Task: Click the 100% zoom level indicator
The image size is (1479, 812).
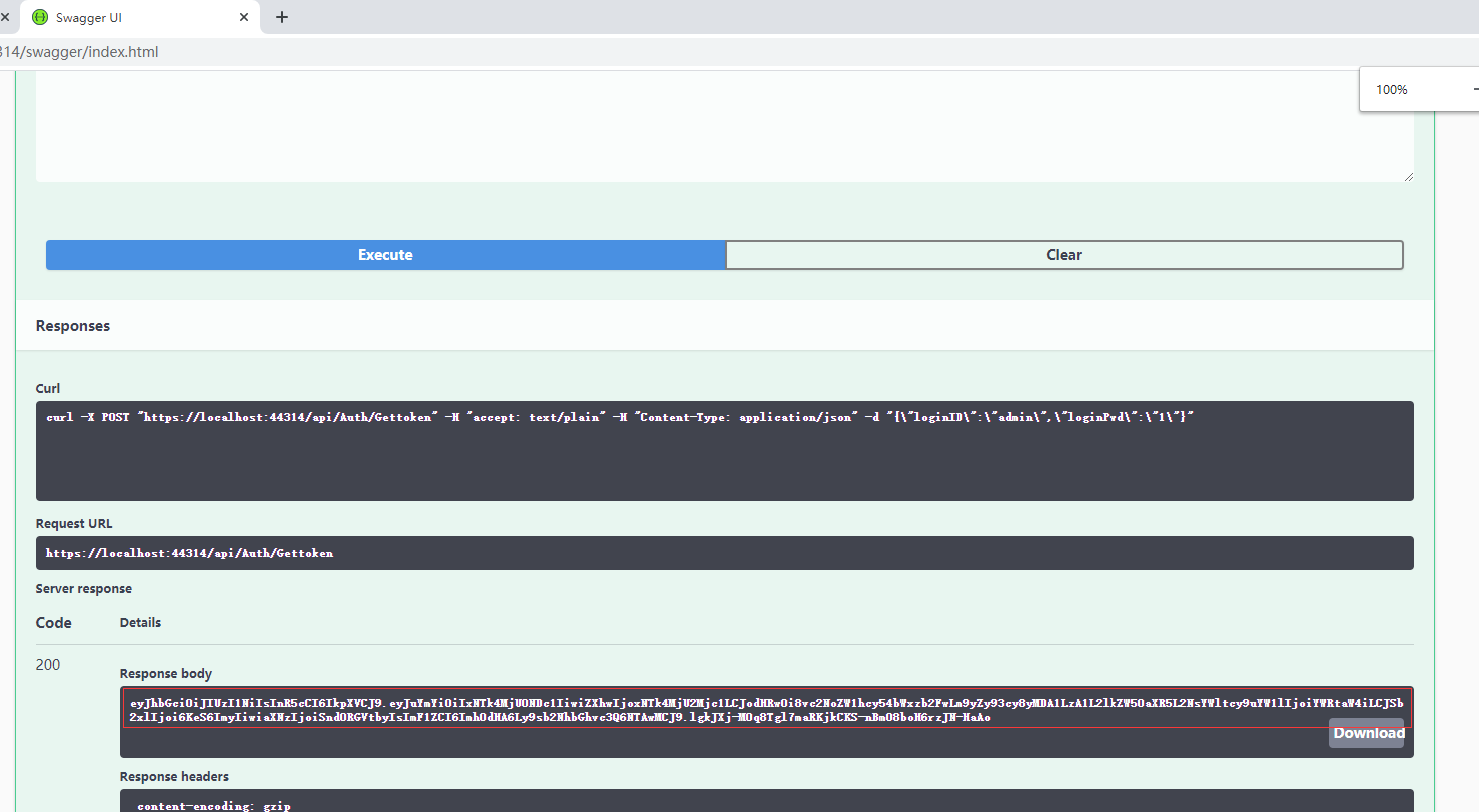Action: coord(1391,89)
